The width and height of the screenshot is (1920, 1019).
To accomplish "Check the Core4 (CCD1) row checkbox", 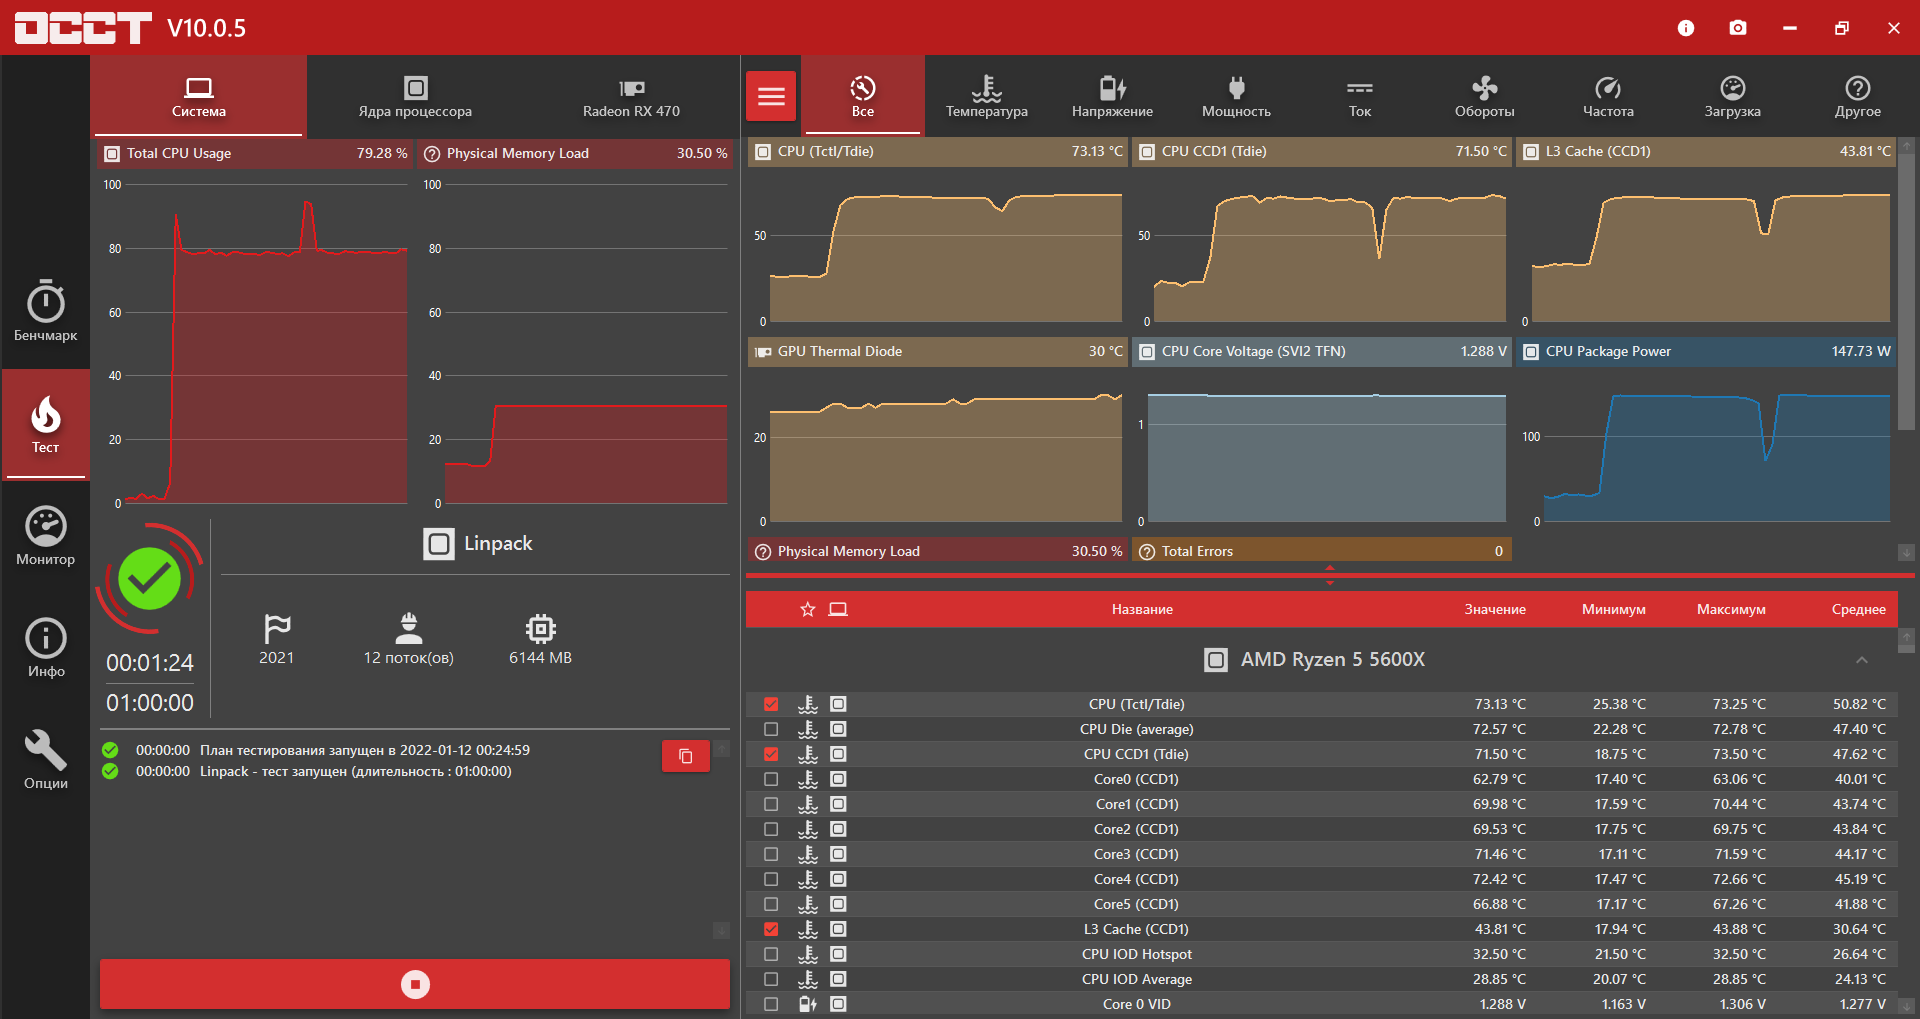I will 771,879.
